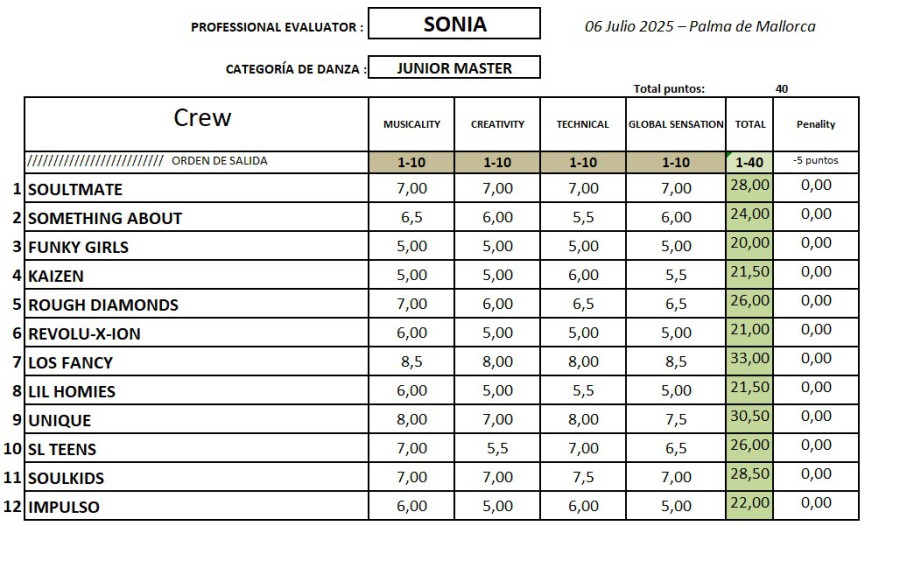Select the -5 puntos penalty cell

815,160
